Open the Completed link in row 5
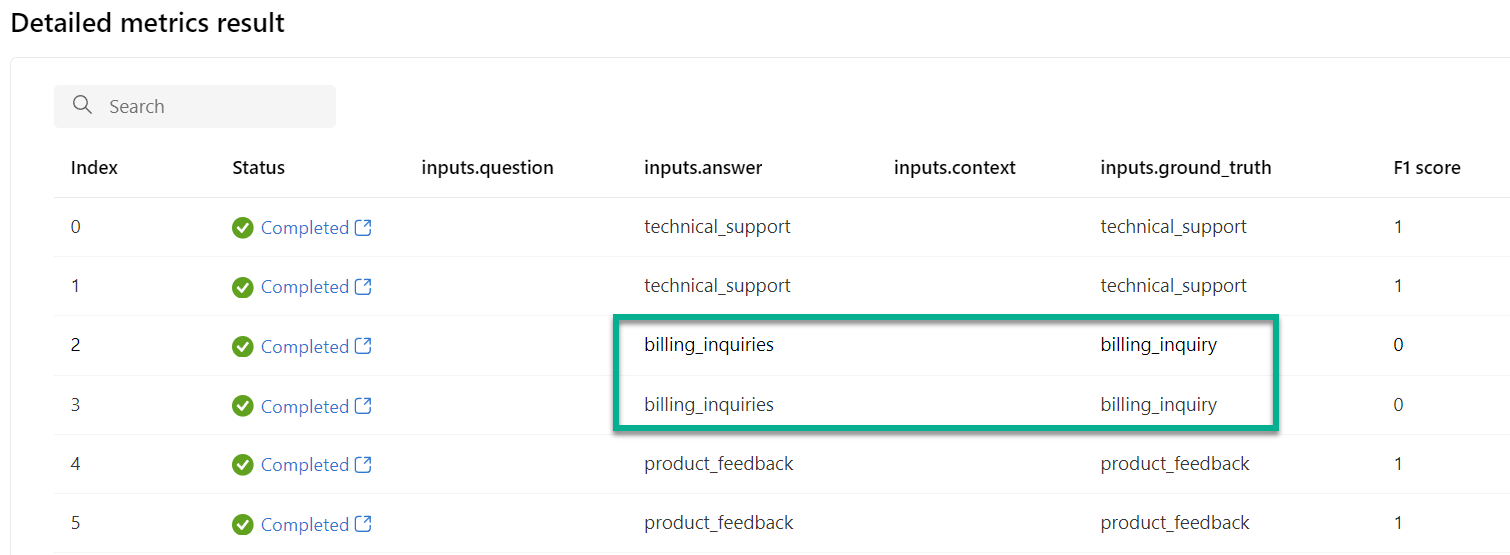Screen dimensions: 1510x555 pos(305,524)
